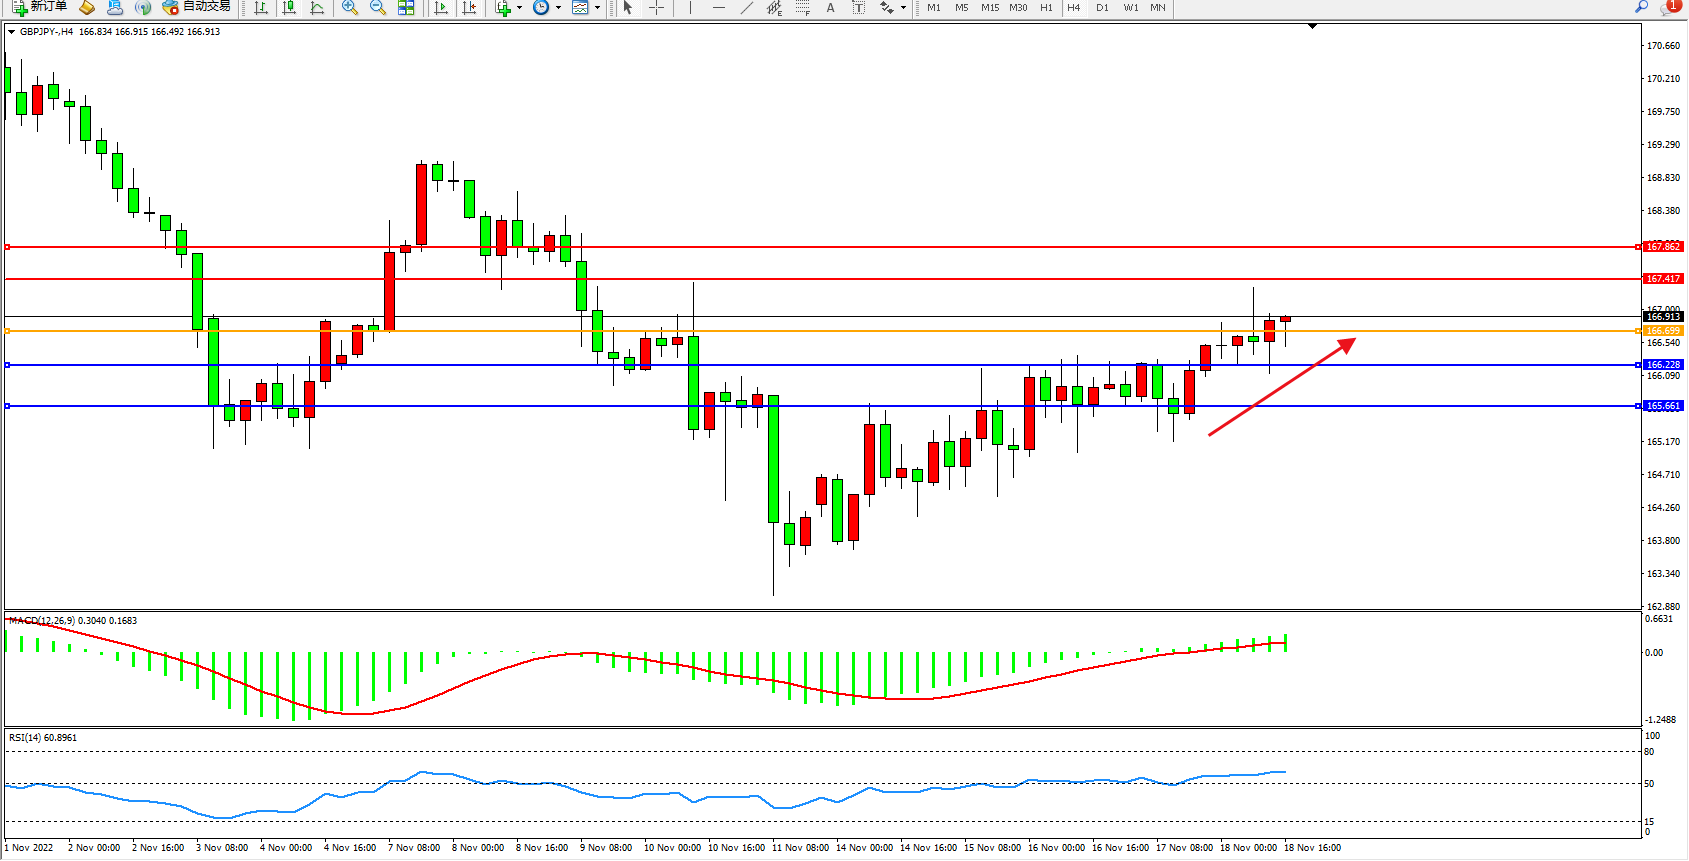
Task: Tile chart windows icon
Action: point(406,8)
